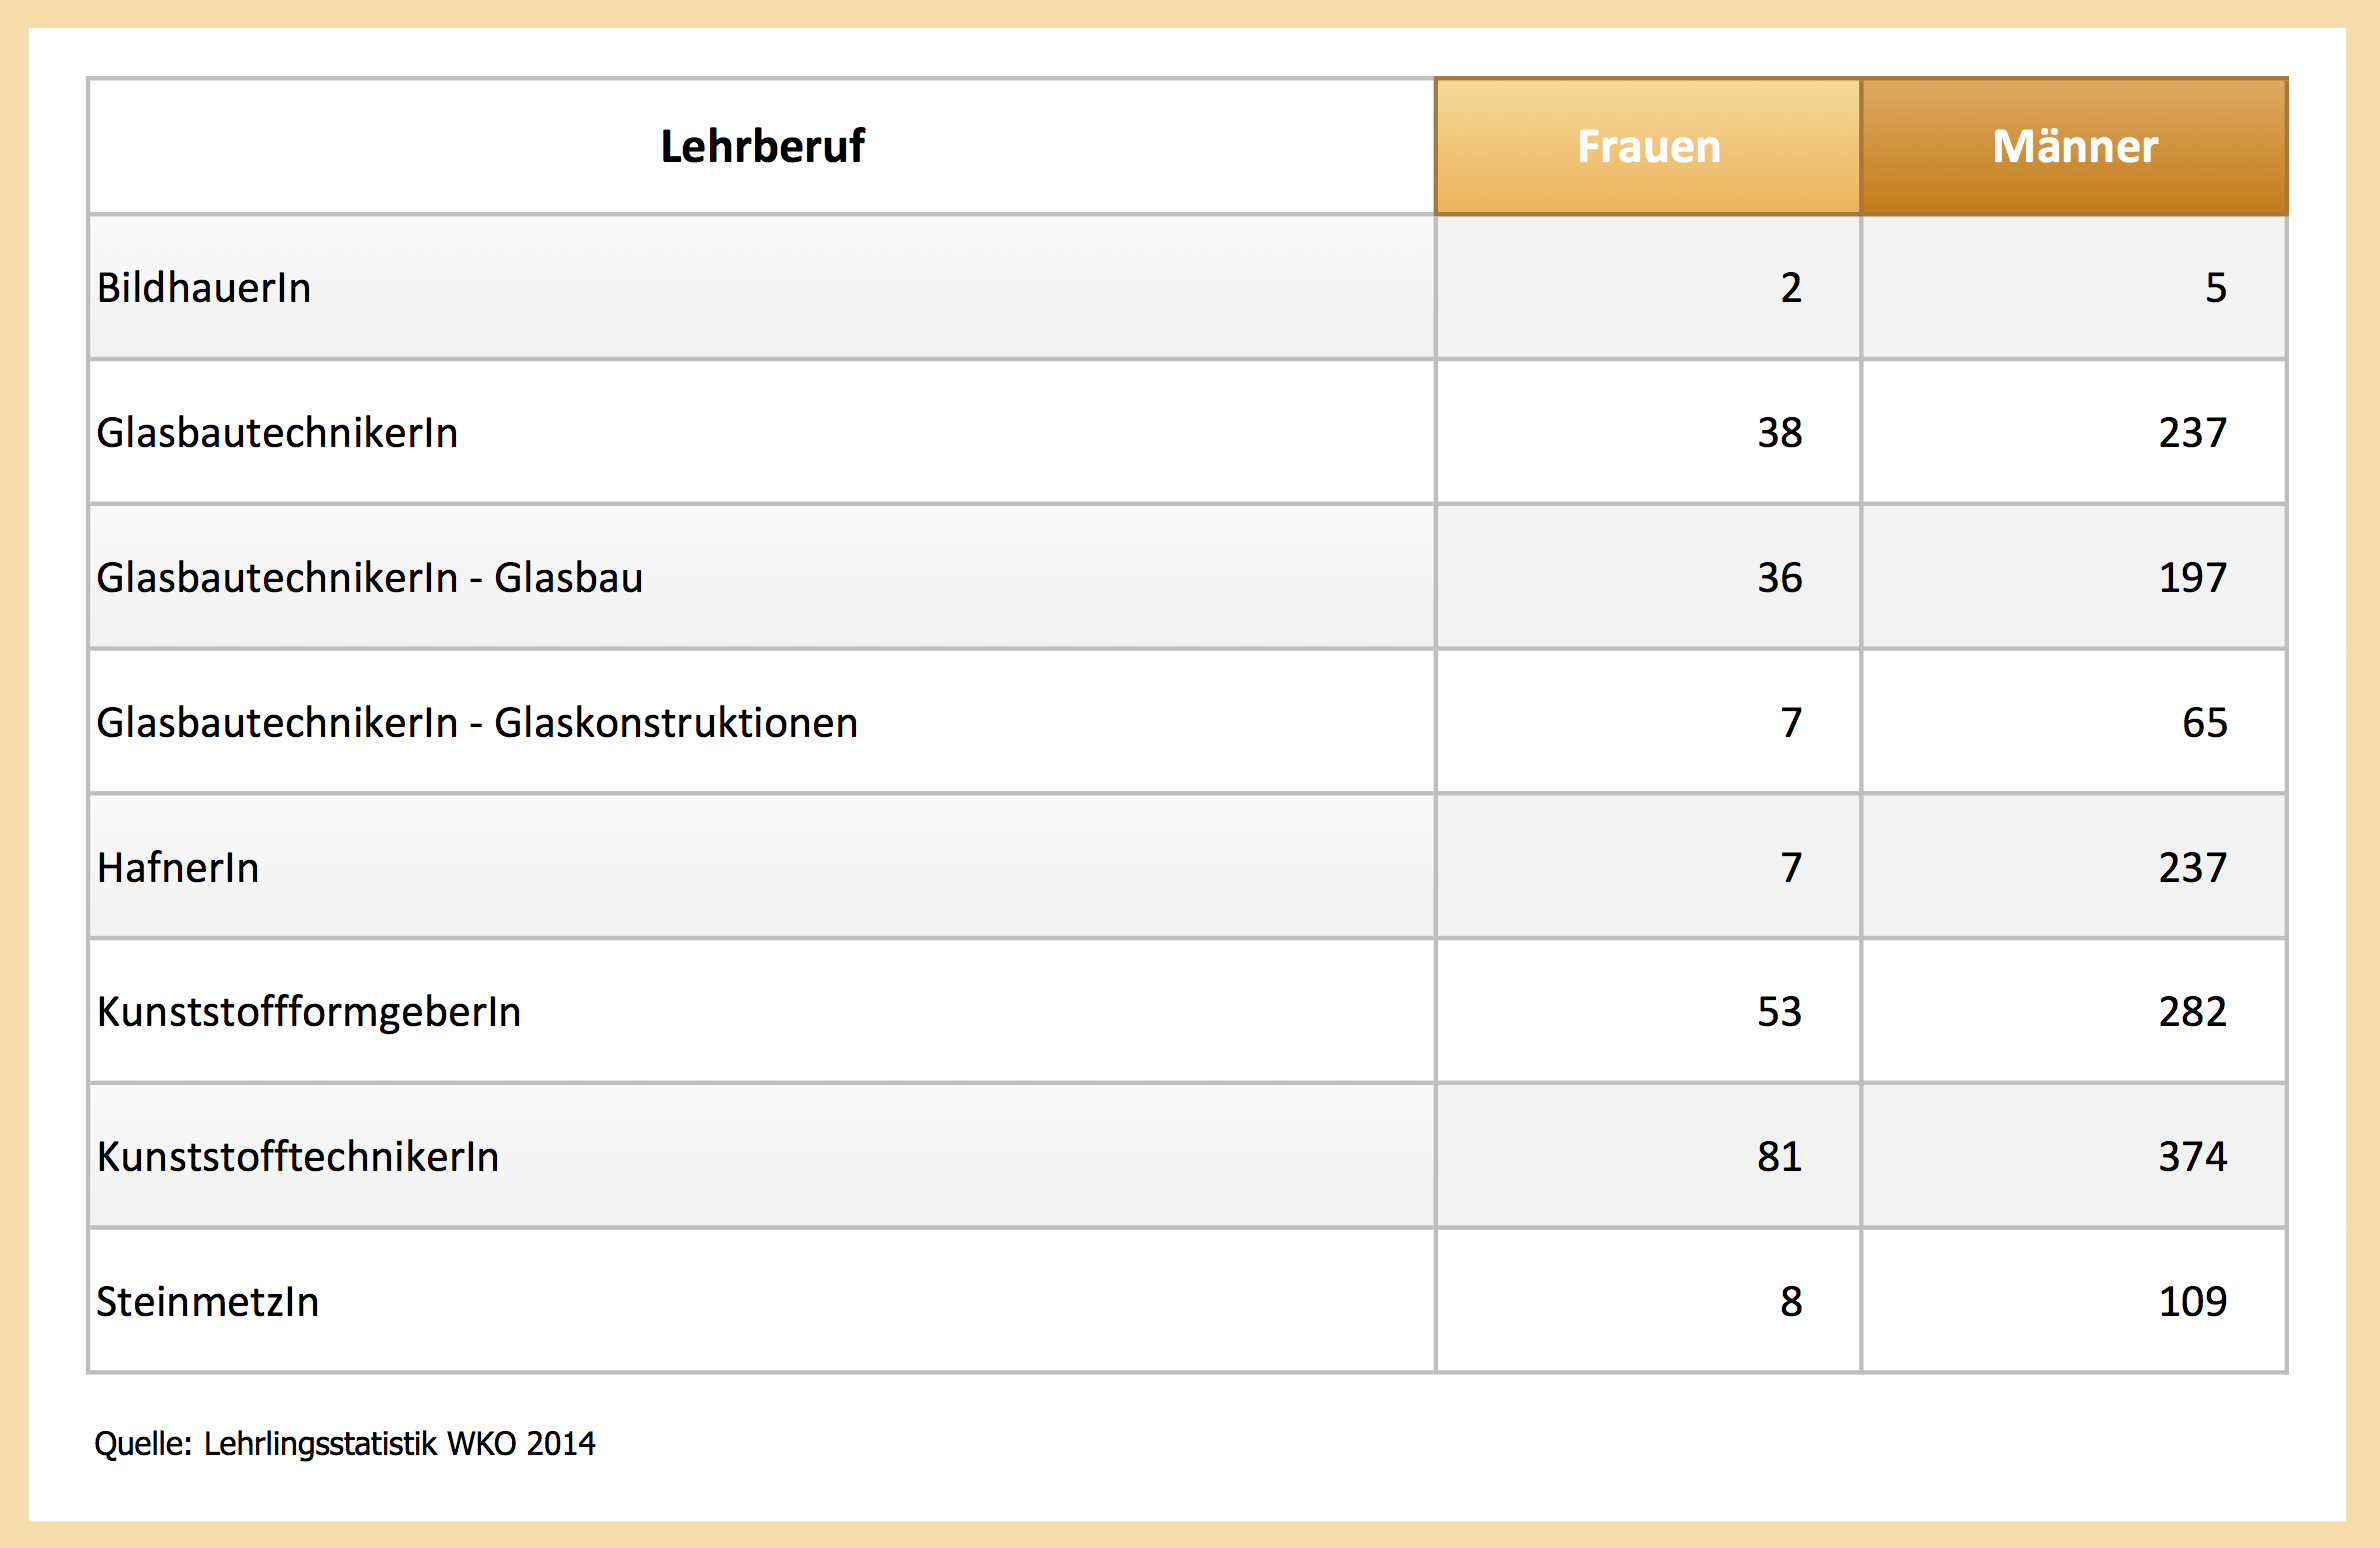
Task: Click the Männer value 109 for SteinmetzIn
Action: 2192,1302
